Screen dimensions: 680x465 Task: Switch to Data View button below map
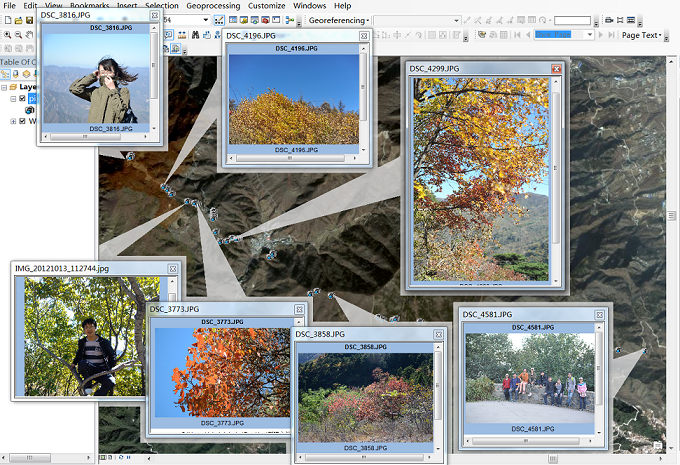pos(102,457)
